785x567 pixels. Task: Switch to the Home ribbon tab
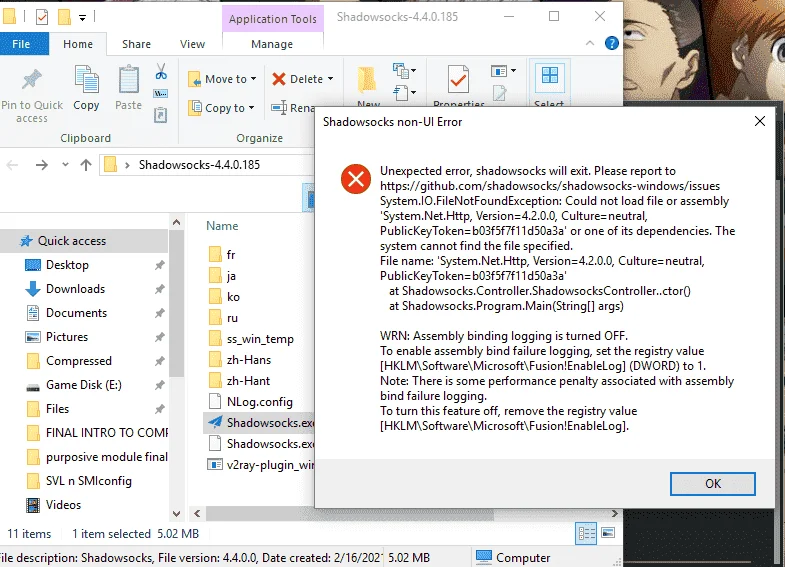click(78, 44)
